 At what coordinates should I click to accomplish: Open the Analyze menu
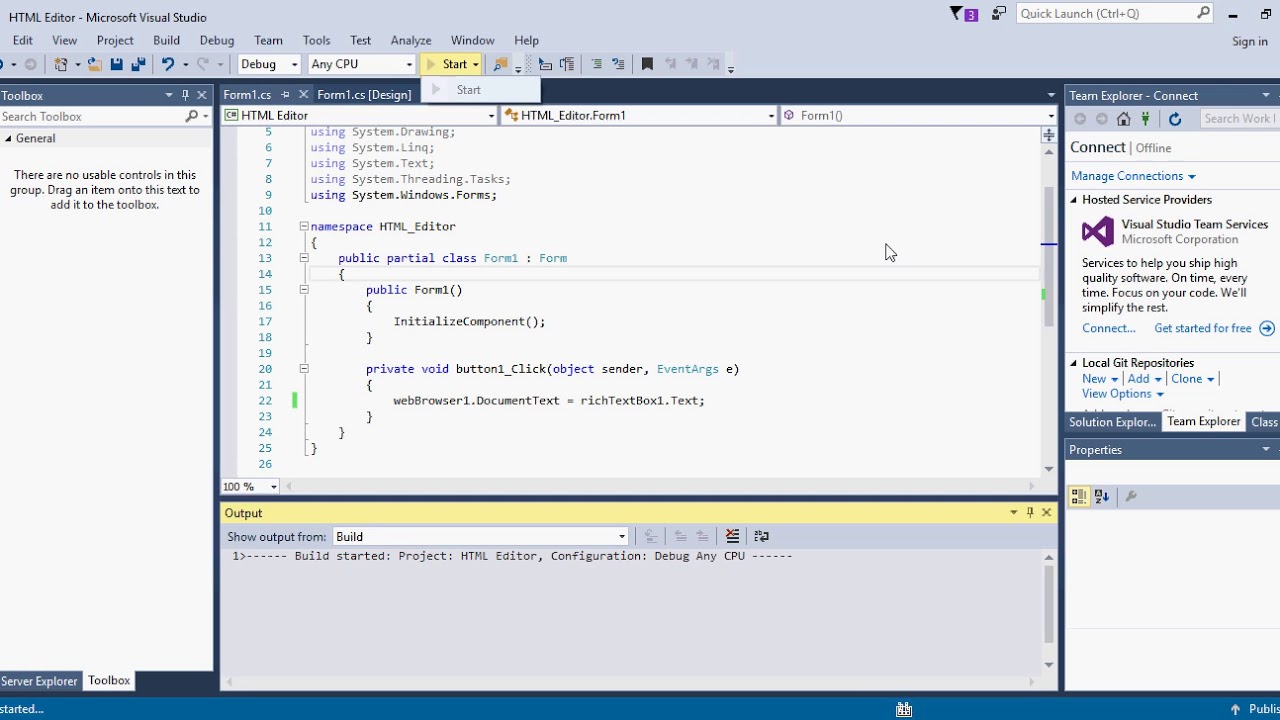(x=410, y=40)
